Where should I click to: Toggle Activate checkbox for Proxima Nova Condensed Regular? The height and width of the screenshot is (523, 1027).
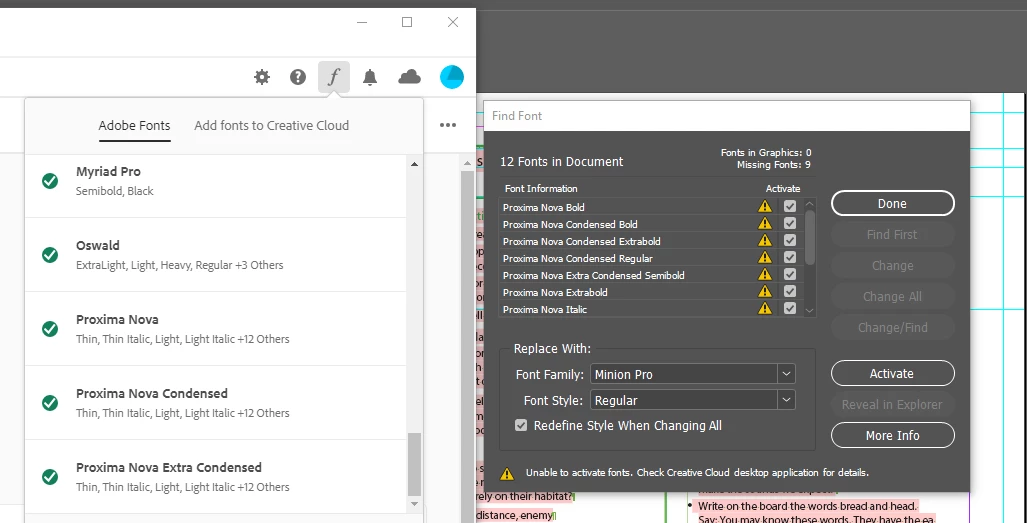click(x=790, y=257)
